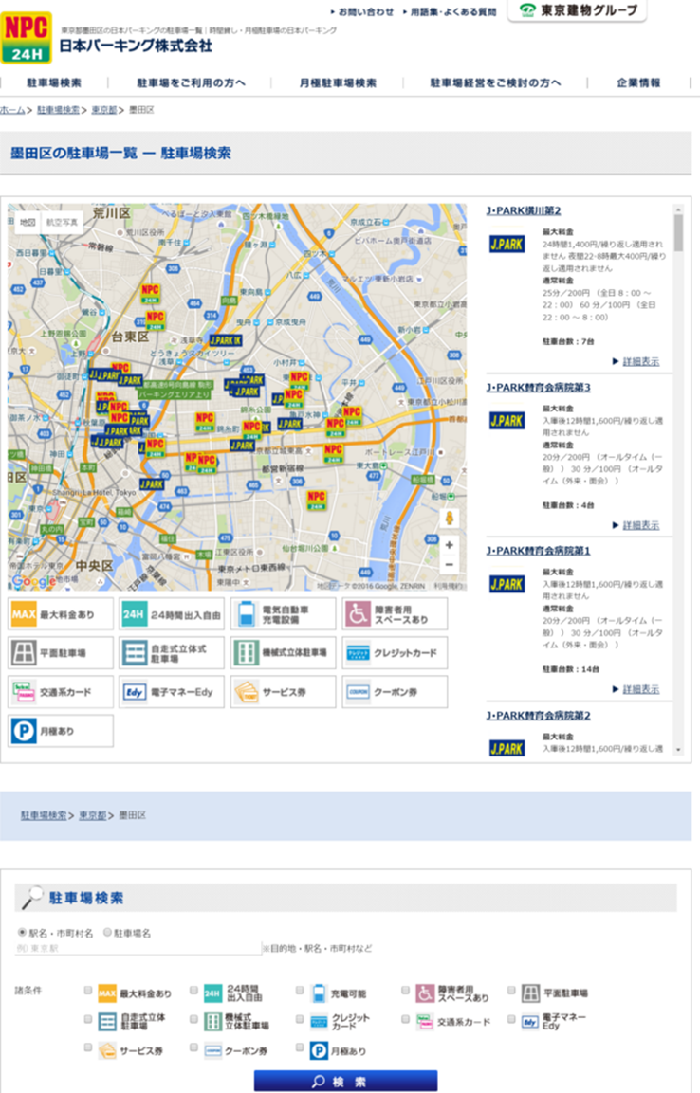The height and width of the screenshot is (1093, 700).
Task: Click the お問い合わせ link
Action: tap(367, 12)
